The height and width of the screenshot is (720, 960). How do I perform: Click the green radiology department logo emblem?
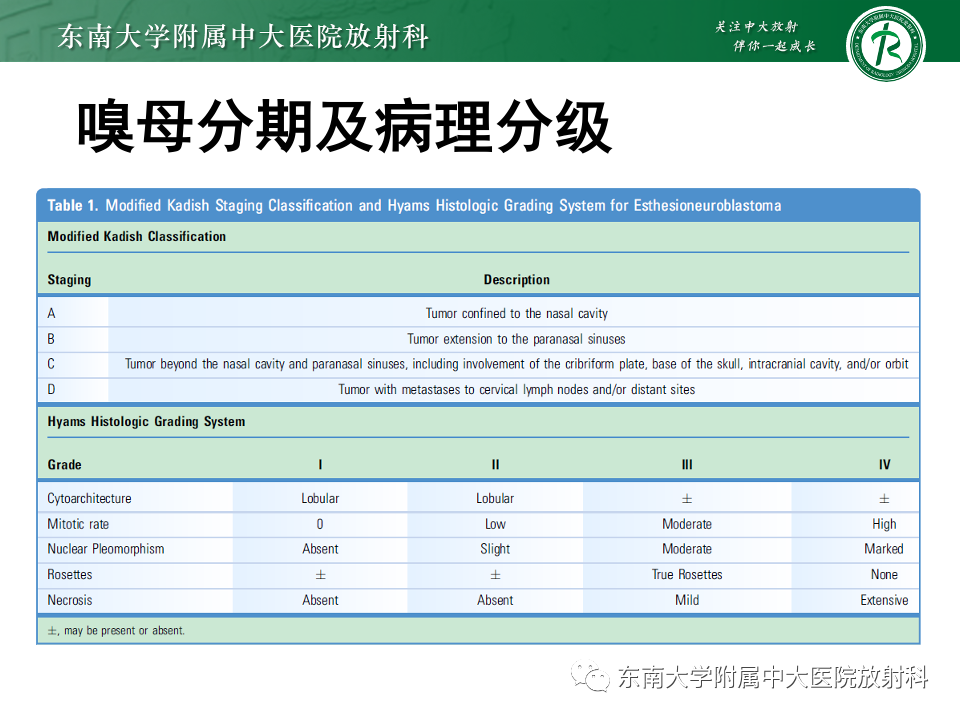point(885,45)
